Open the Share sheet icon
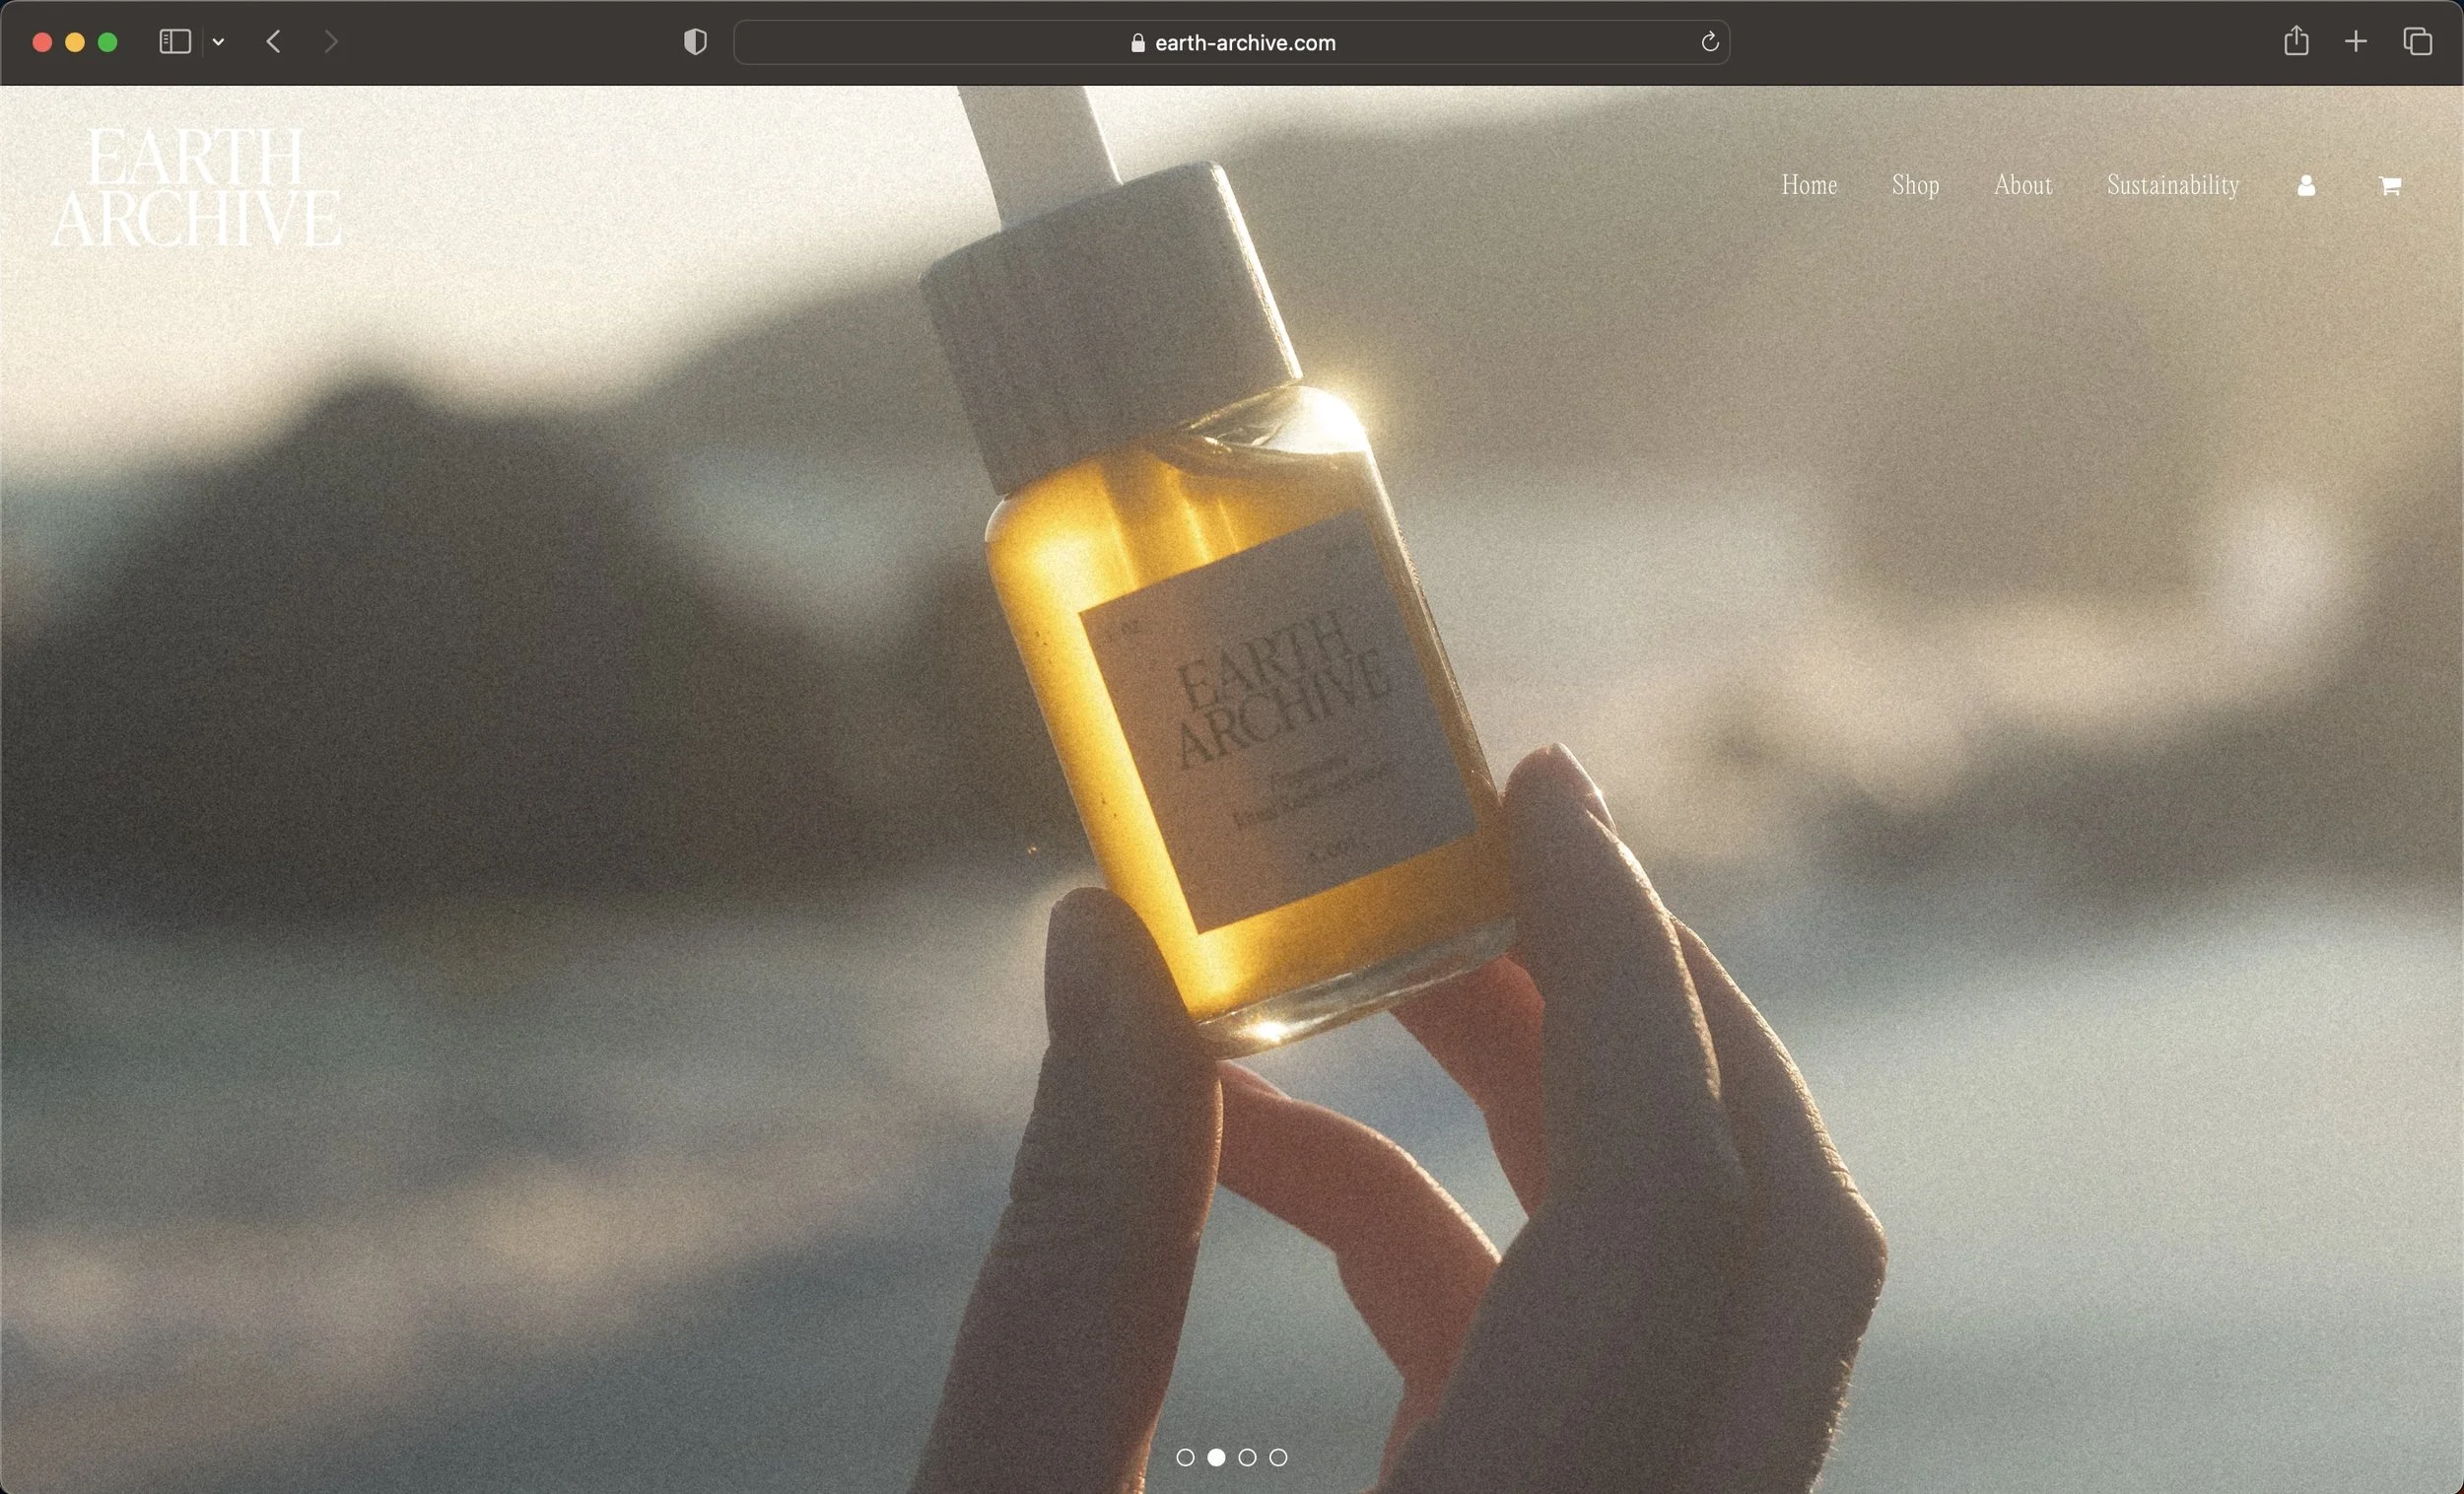 (2296, 42)
